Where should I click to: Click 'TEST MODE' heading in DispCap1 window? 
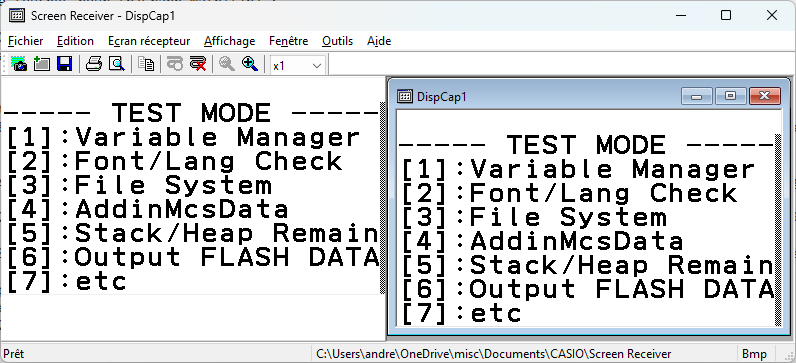pyautogui.click(x=586, y=145)
